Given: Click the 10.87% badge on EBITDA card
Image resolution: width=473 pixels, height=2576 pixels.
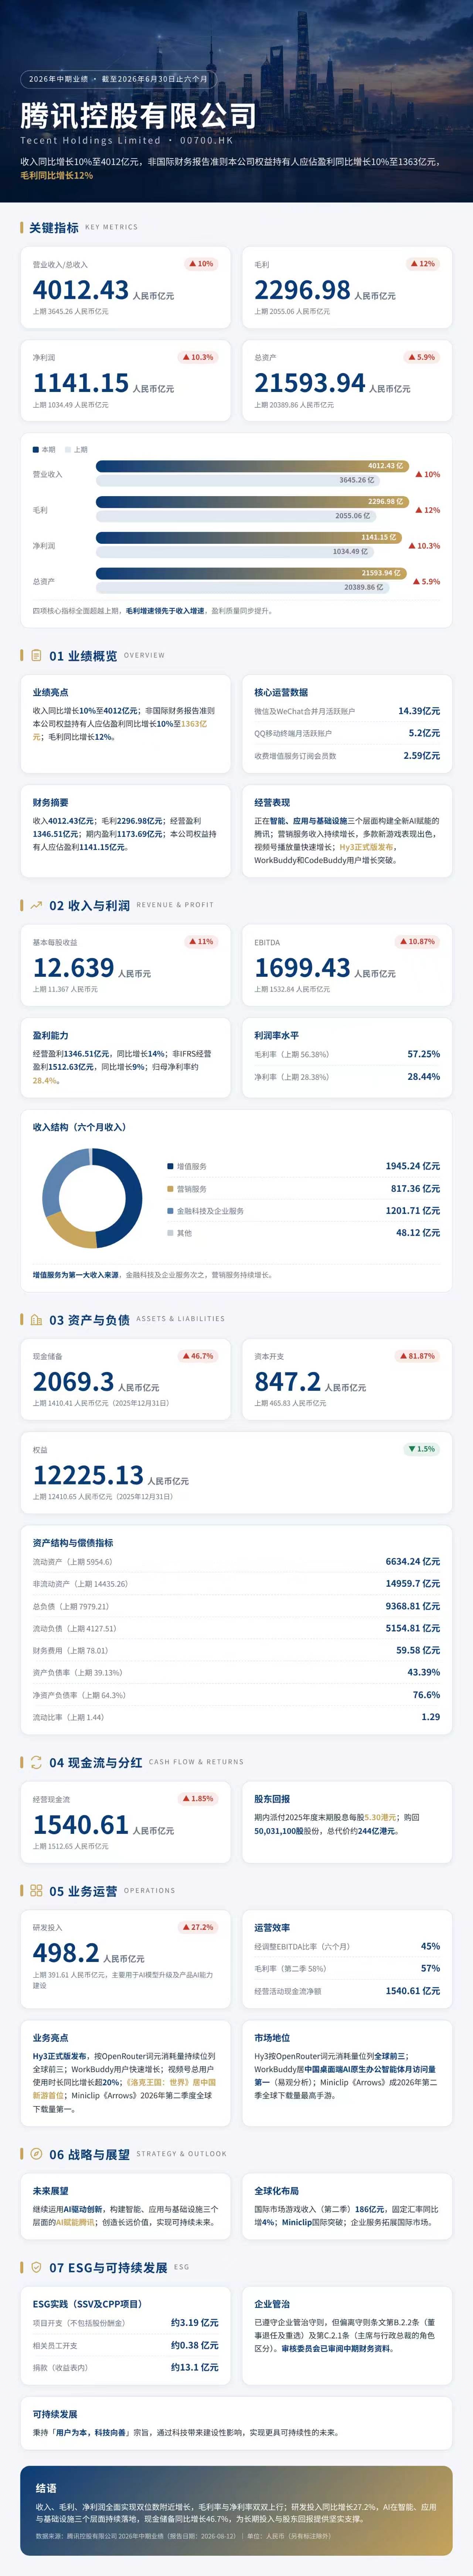Looking at the screenshot, I should pyautogui.click(x=417, y=942).
